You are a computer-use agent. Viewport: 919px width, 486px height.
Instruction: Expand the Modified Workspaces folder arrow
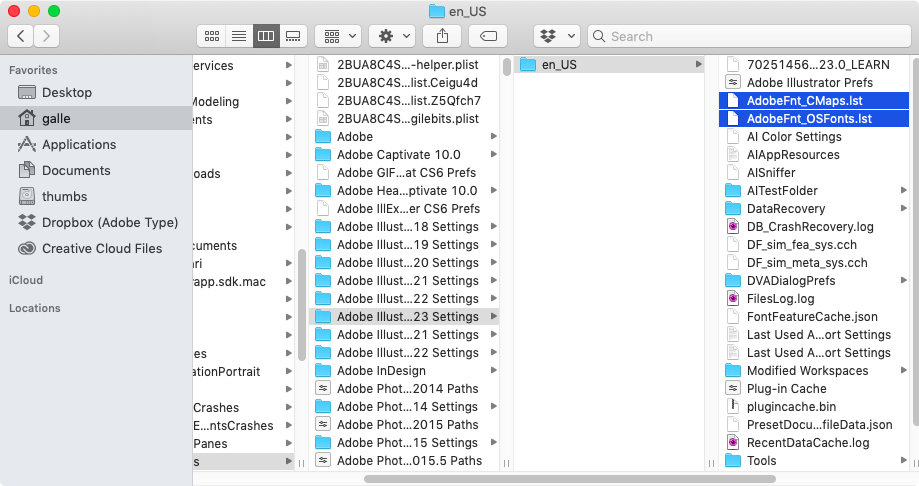point(903,371)
